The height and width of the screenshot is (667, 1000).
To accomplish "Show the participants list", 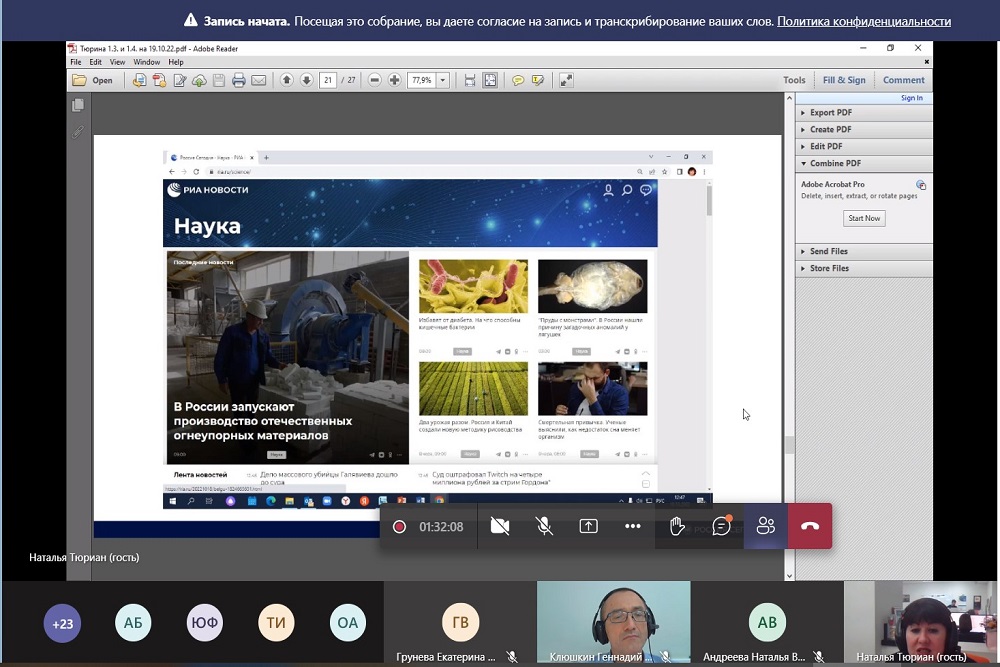I will (x=766, y=526).
